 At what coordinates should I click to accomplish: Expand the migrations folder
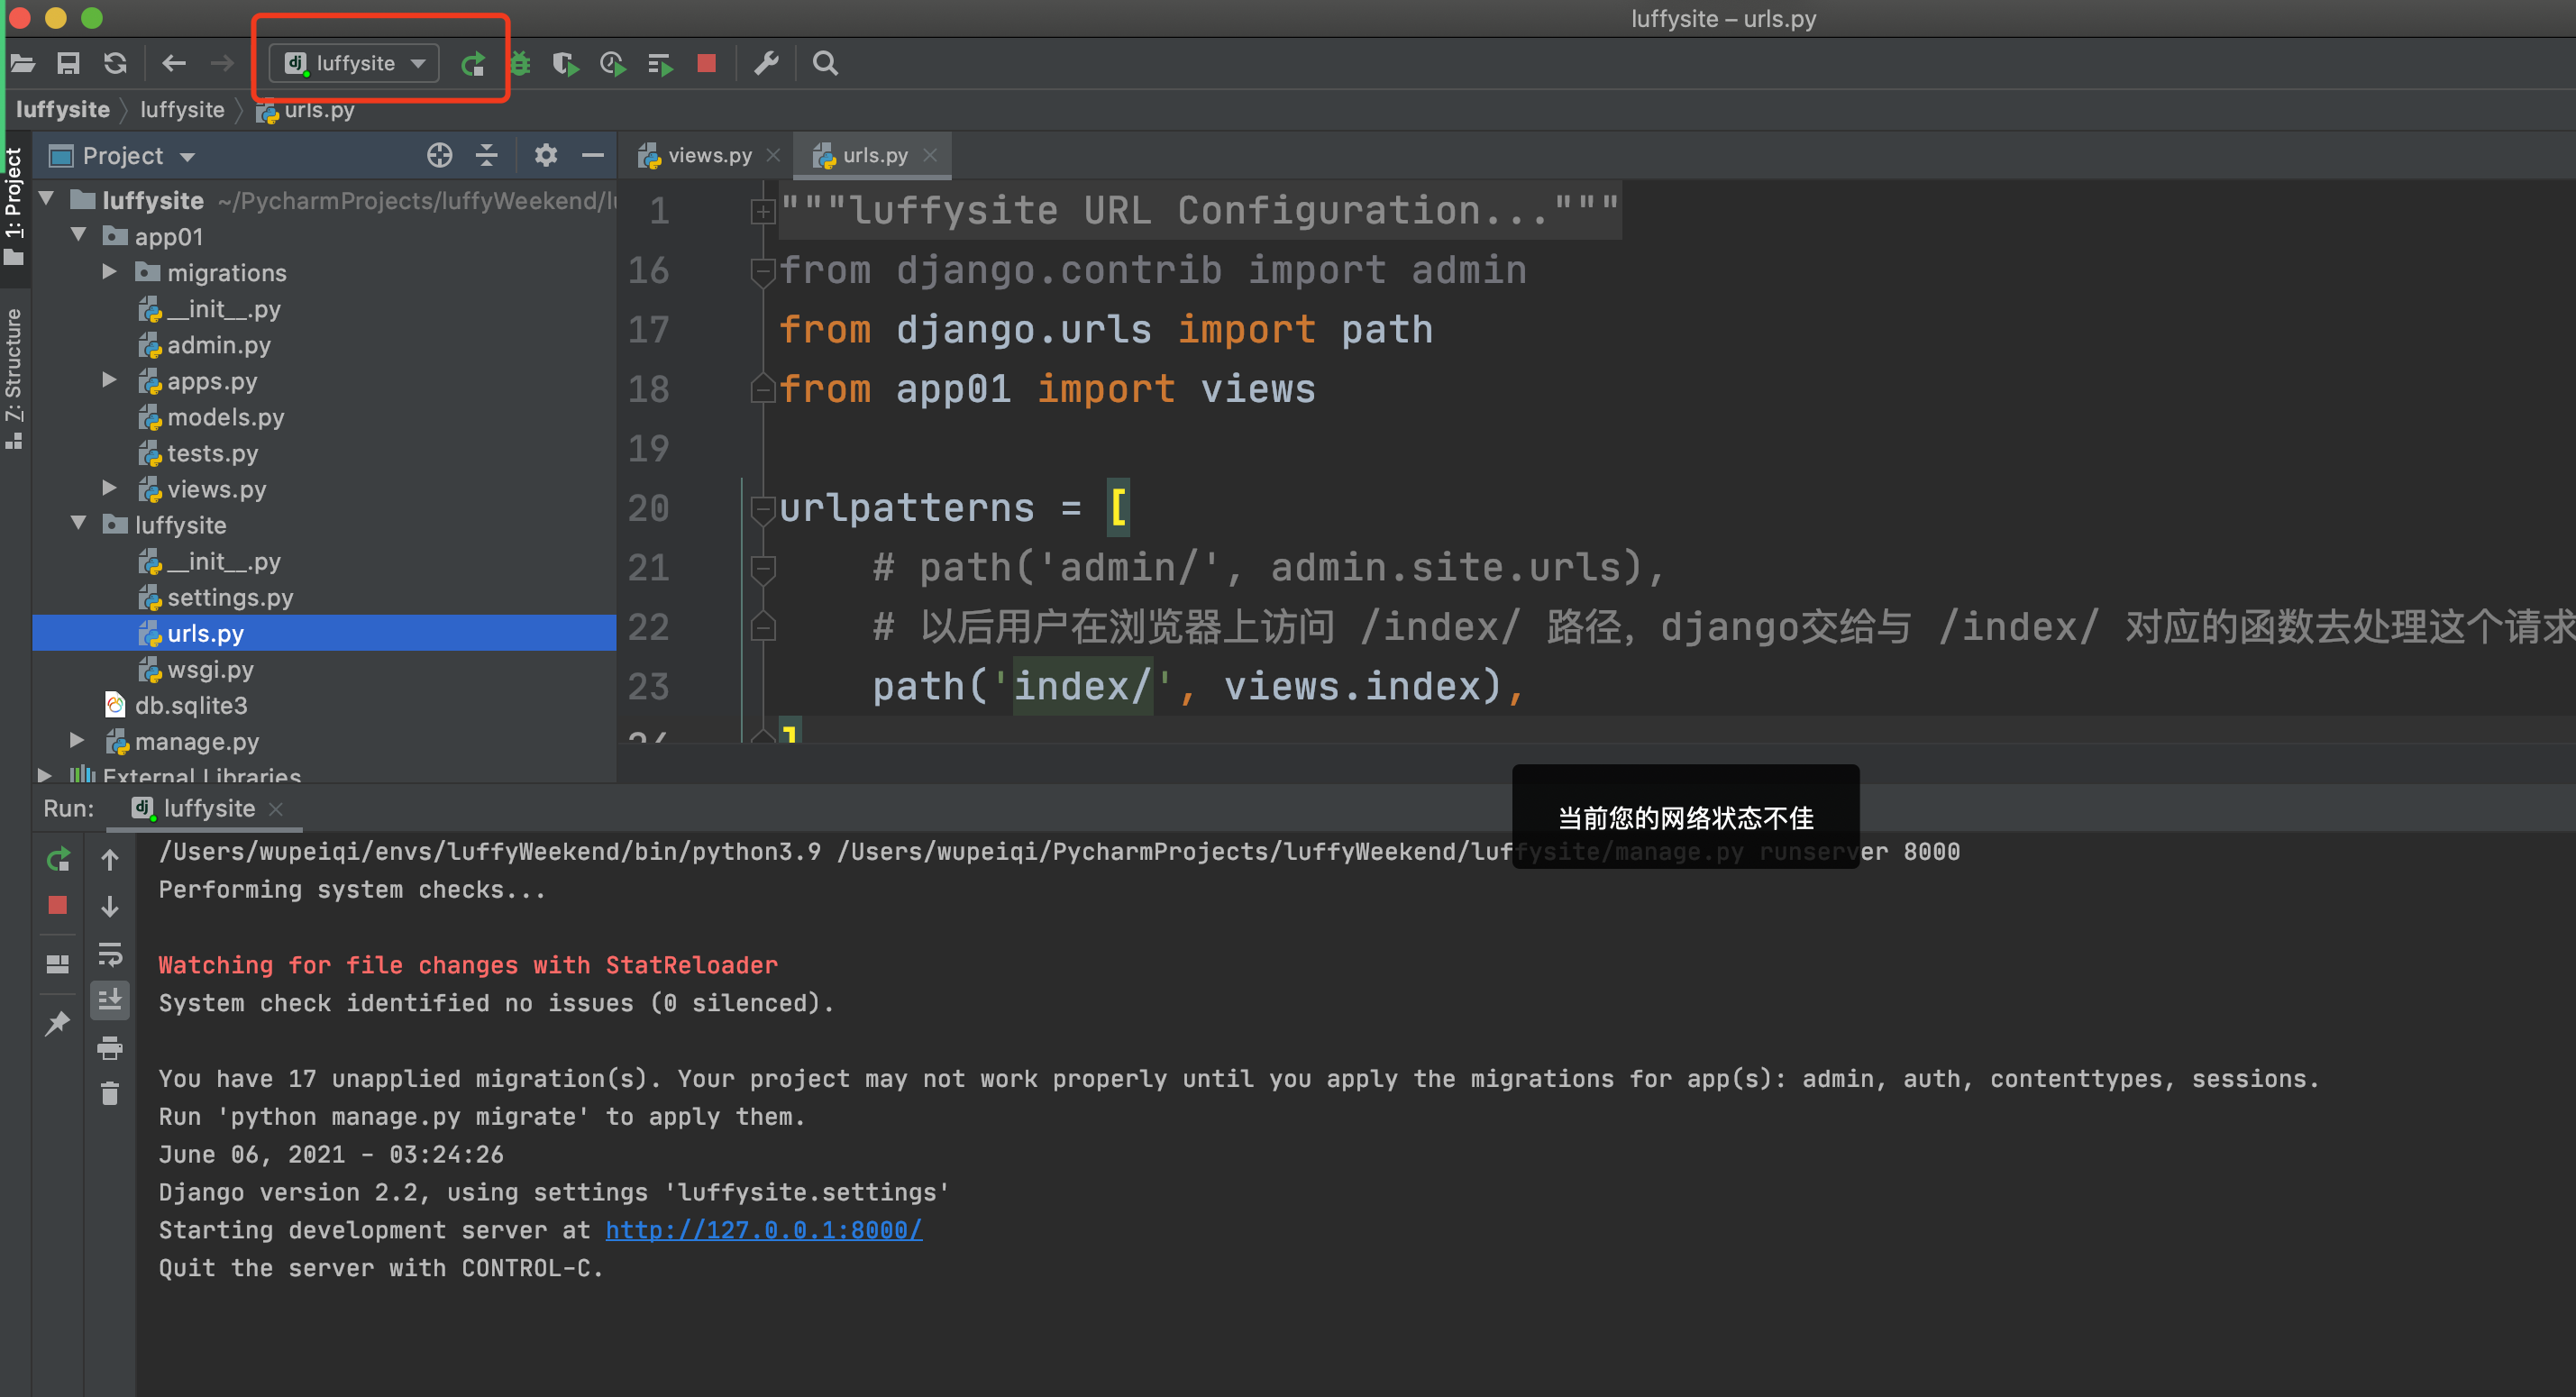110,272
